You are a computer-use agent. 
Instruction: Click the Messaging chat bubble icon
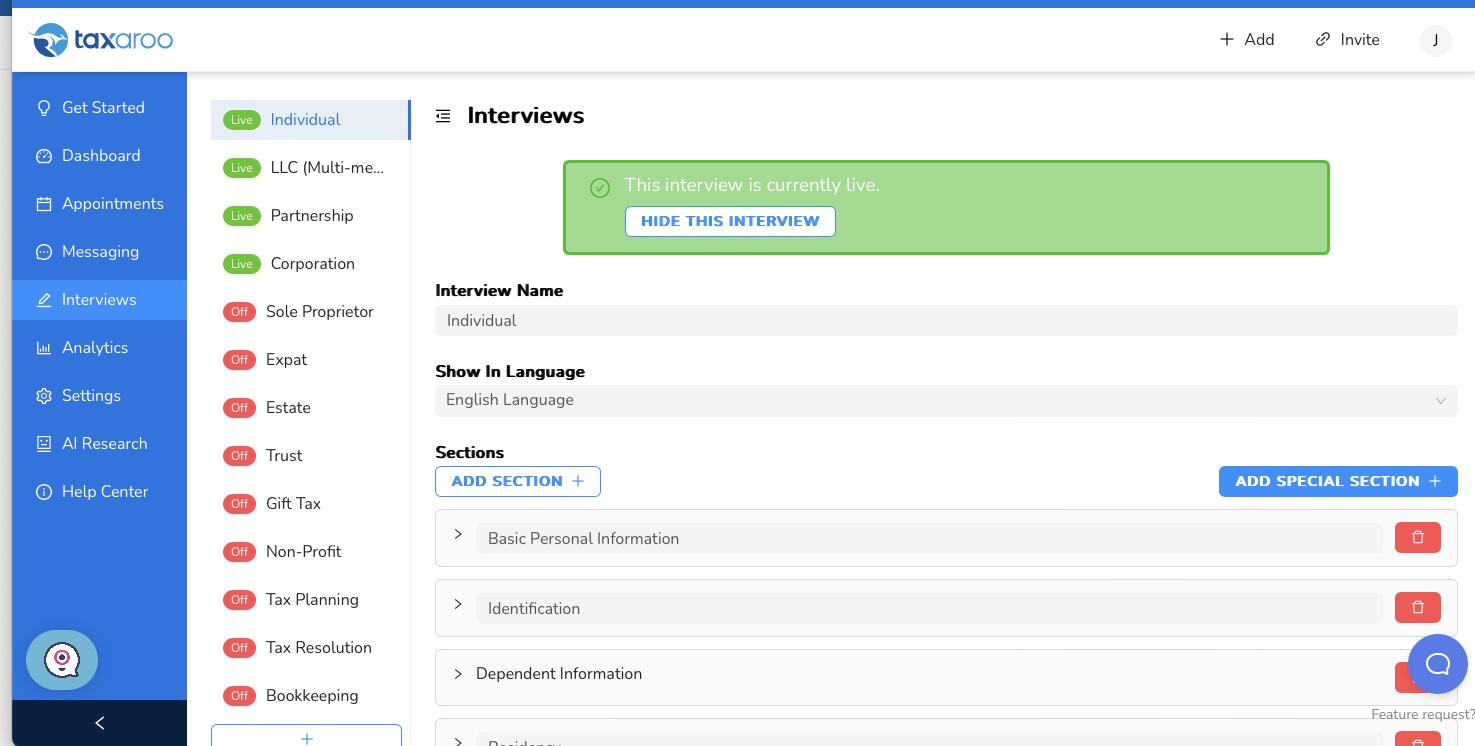44,252
